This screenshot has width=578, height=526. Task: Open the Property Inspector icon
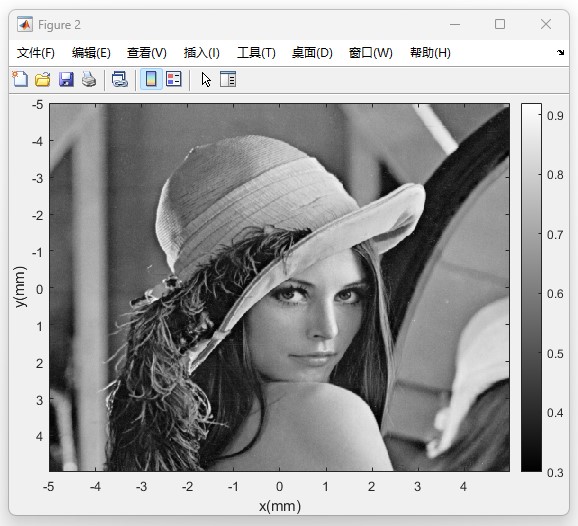click(x=228, y=79)
